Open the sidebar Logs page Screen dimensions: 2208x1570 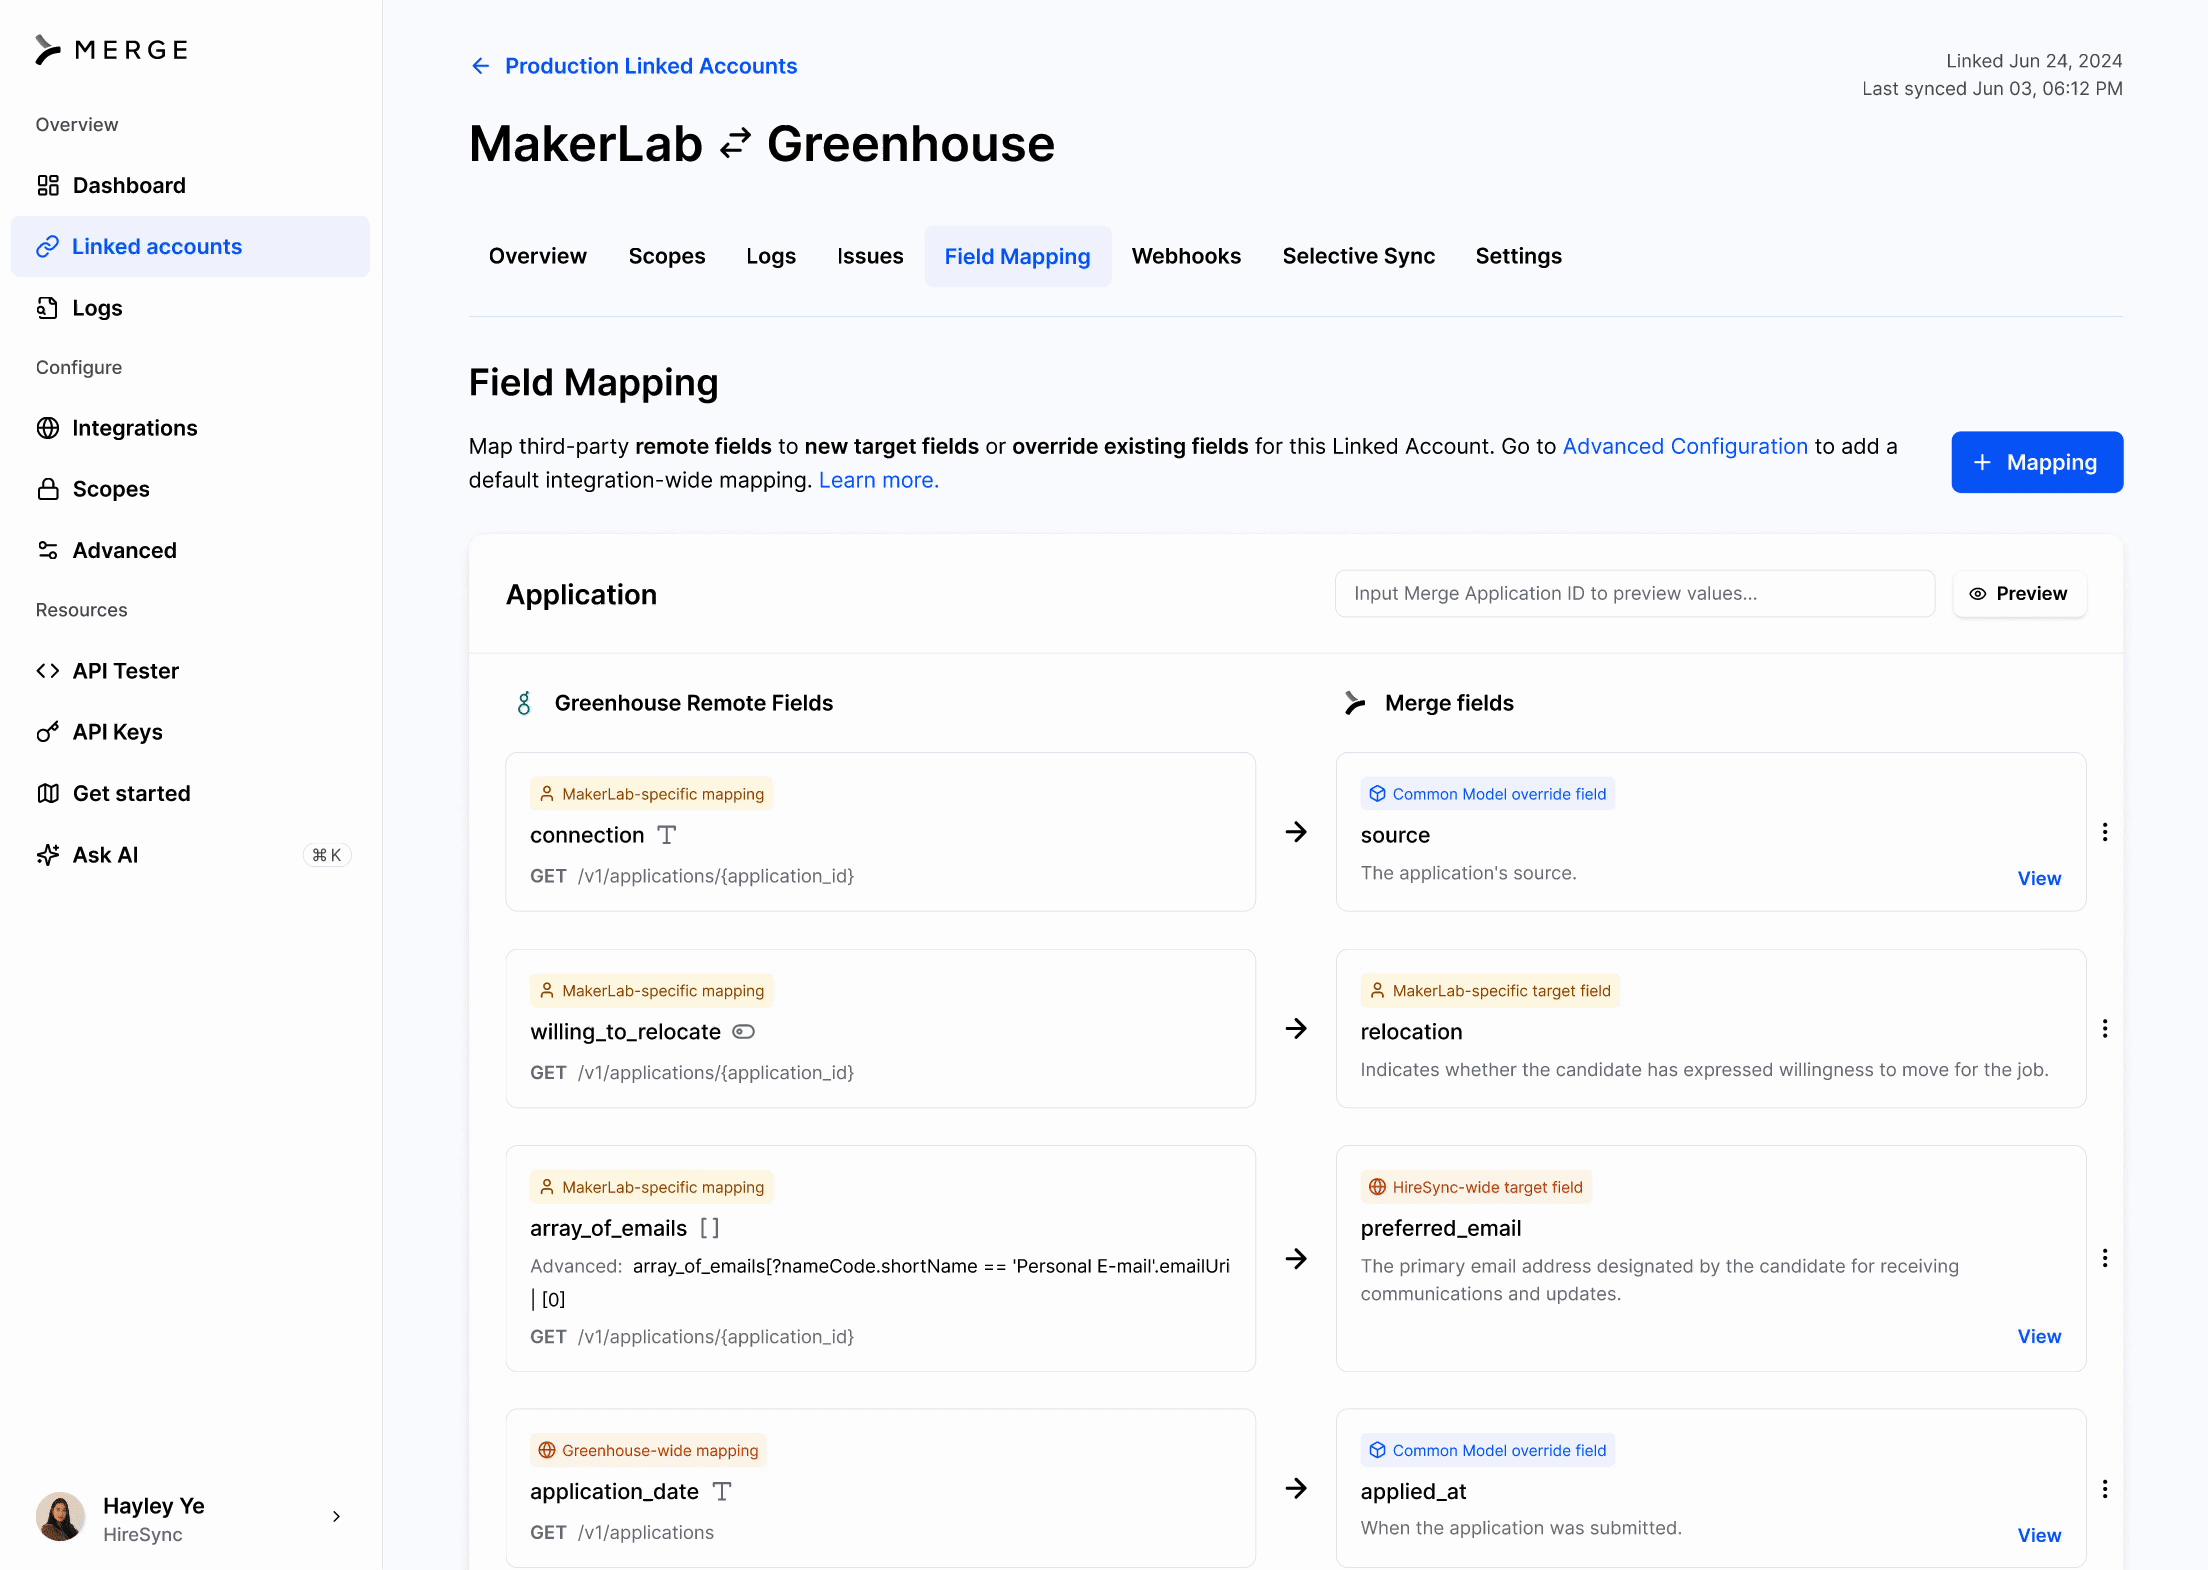point(190,308)
